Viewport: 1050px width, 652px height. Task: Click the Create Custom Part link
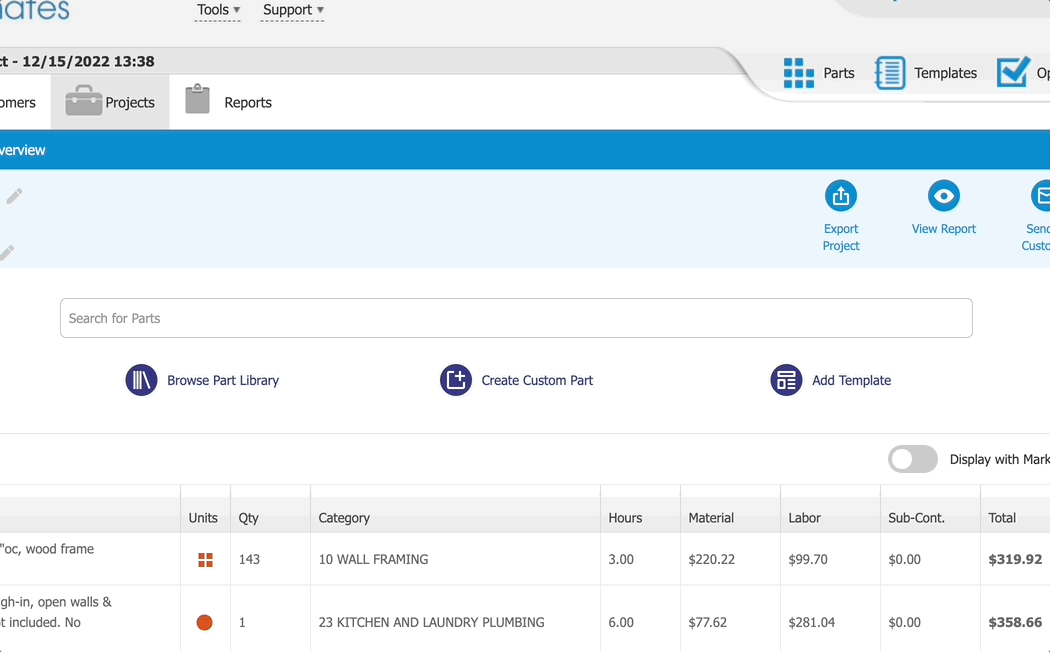(x=537, y=380)
